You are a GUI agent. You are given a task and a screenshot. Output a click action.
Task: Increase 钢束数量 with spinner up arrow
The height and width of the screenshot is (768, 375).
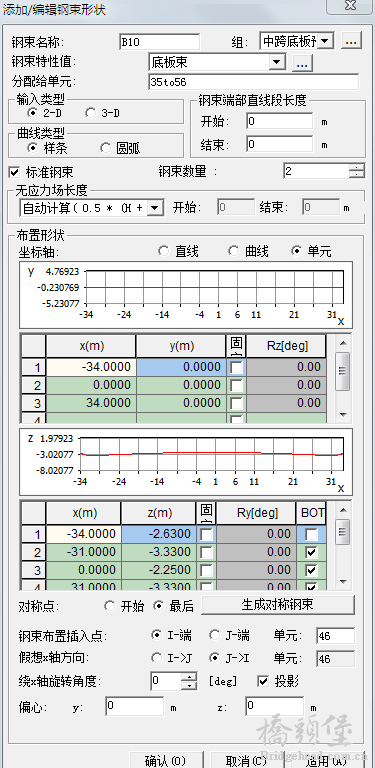point(357,168)
